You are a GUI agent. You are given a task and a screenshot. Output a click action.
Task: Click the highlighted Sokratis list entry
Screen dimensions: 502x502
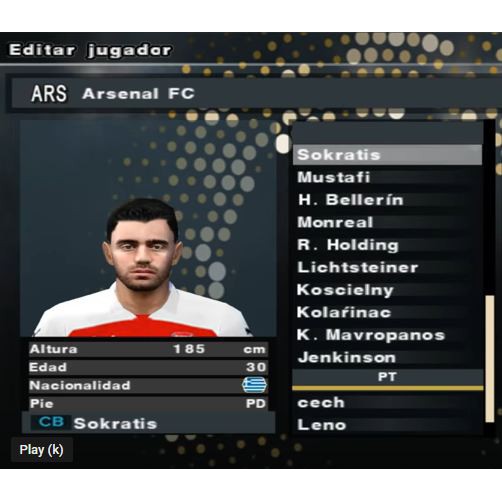388,155
